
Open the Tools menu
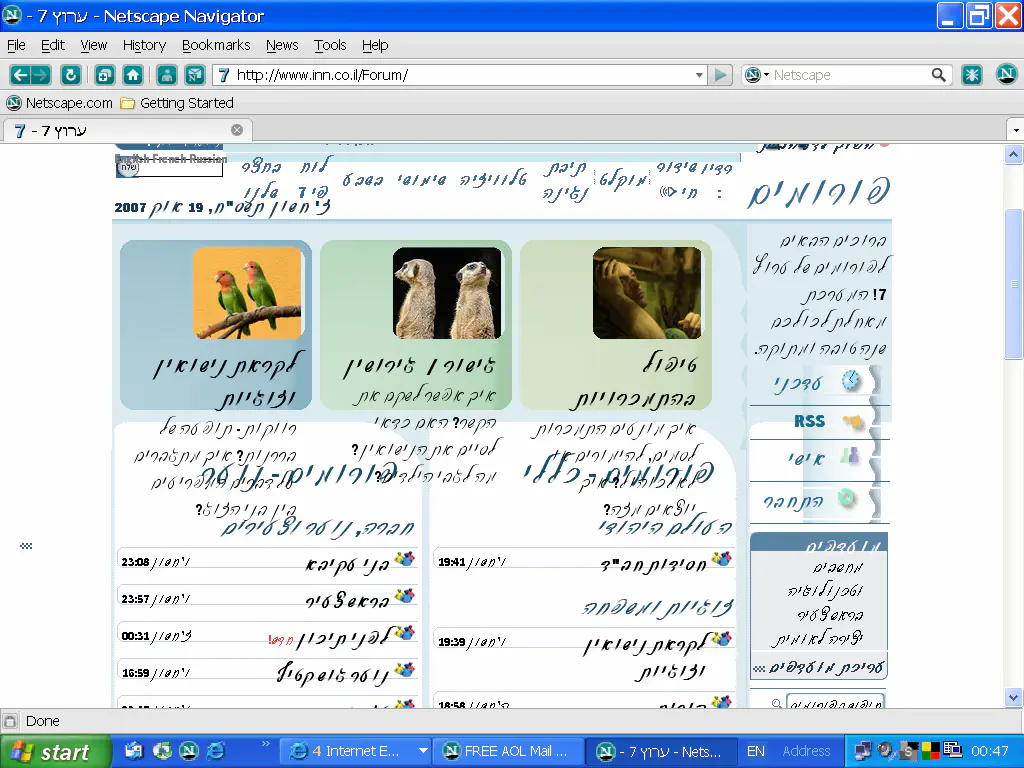pos(330,45)
